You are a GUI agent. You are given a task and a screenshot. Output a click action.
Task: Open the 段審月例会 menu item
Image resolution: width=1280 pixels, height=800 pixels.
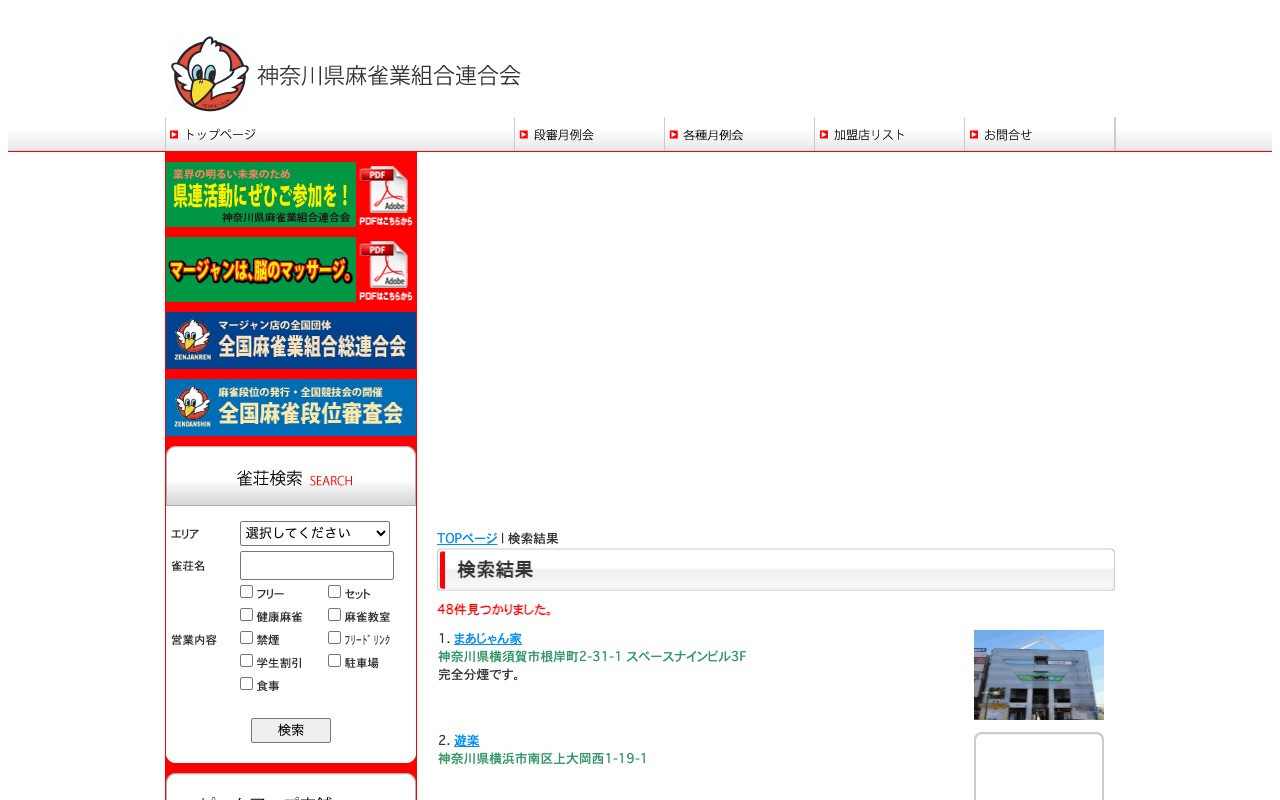point(566,134)
